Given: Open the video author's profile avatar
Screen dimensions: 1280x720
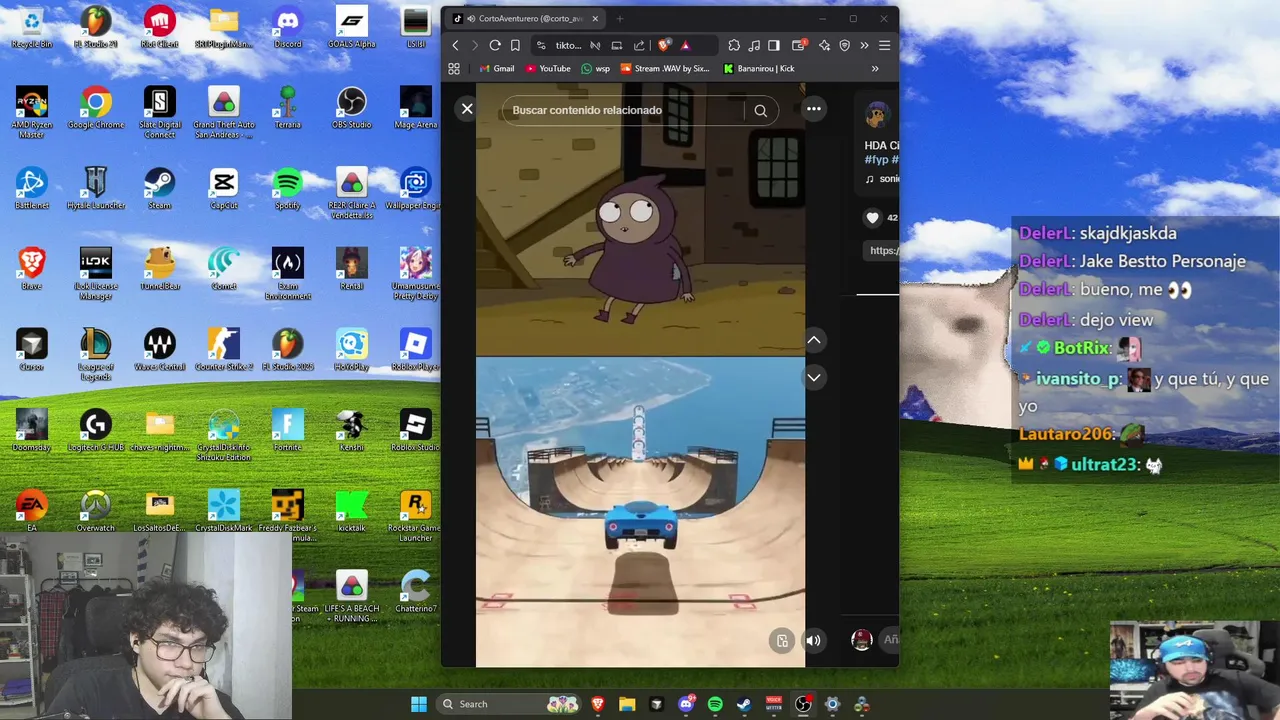Looking at the screenshot, I should [x=877, y=114].
